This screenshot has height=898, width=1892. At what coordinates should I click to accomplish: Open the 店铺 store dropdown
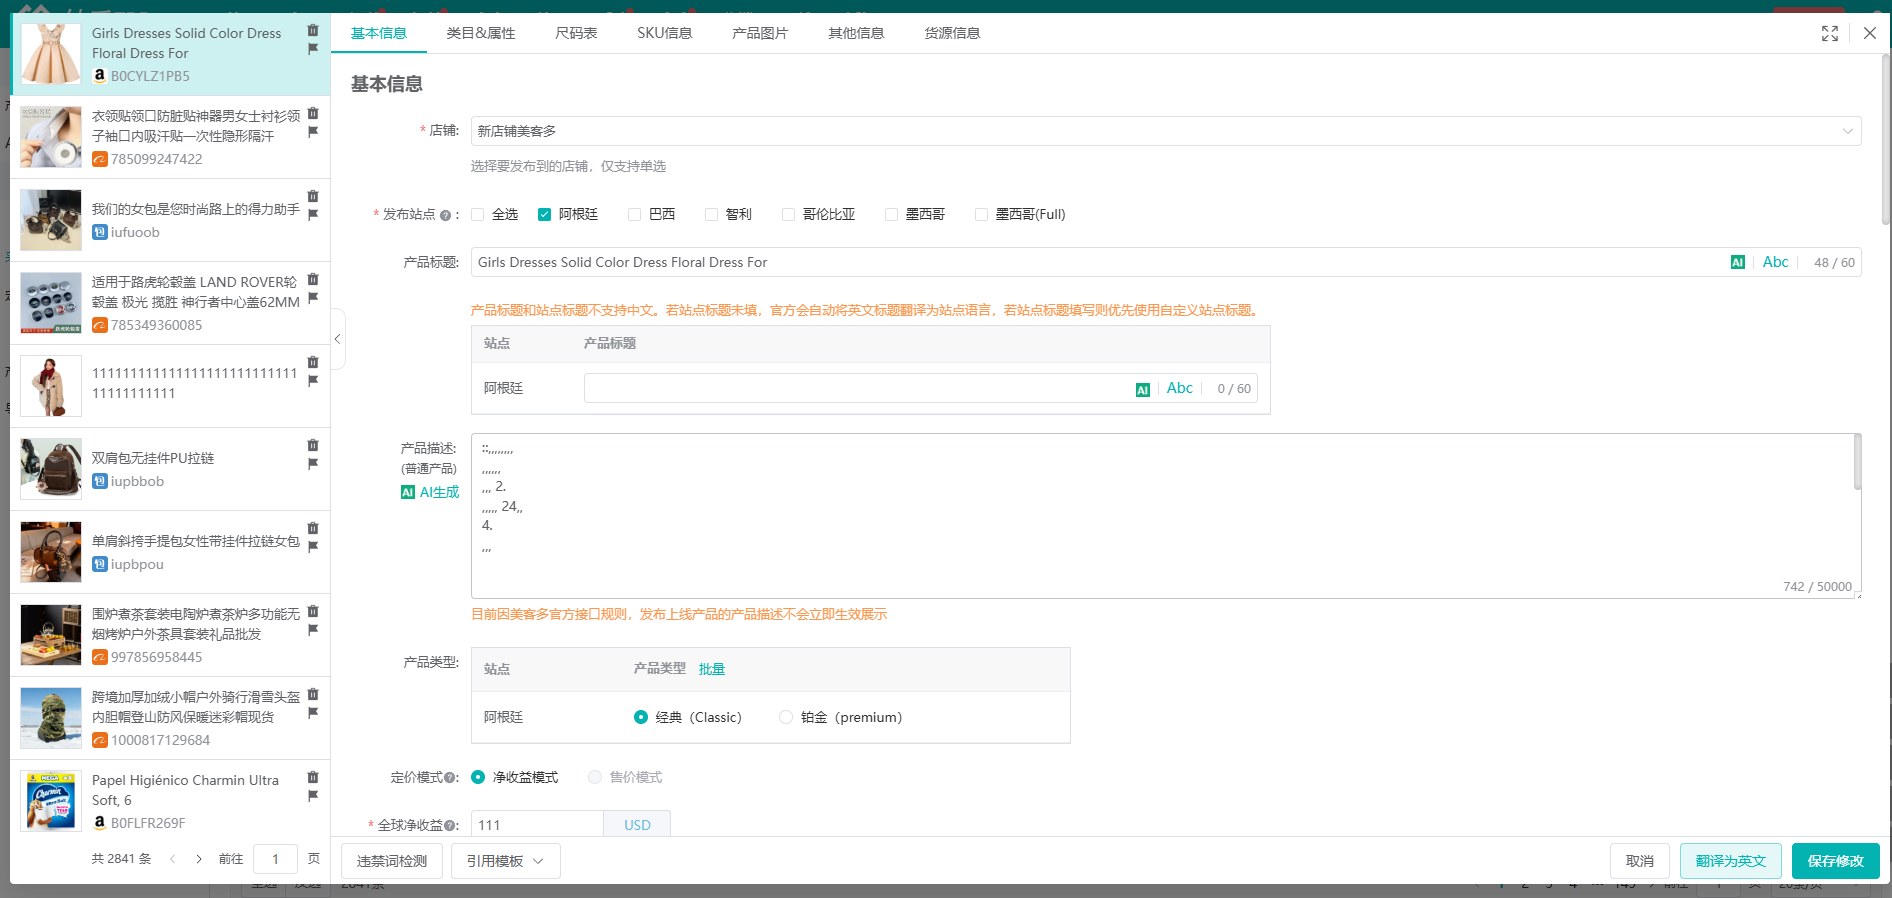point(1165,131)
